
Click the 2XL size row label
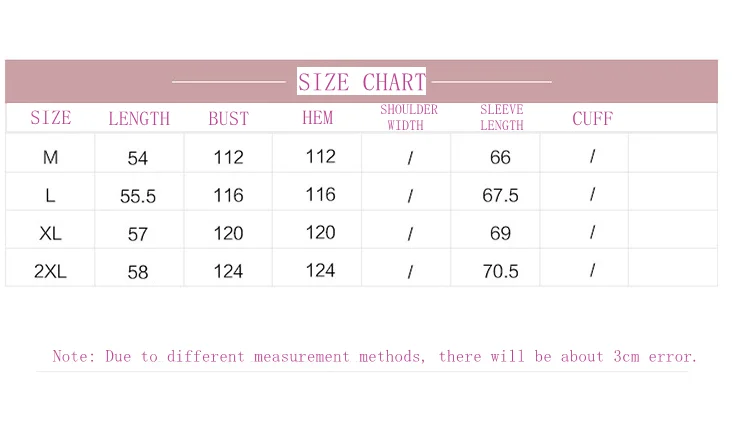pos(50,271)
